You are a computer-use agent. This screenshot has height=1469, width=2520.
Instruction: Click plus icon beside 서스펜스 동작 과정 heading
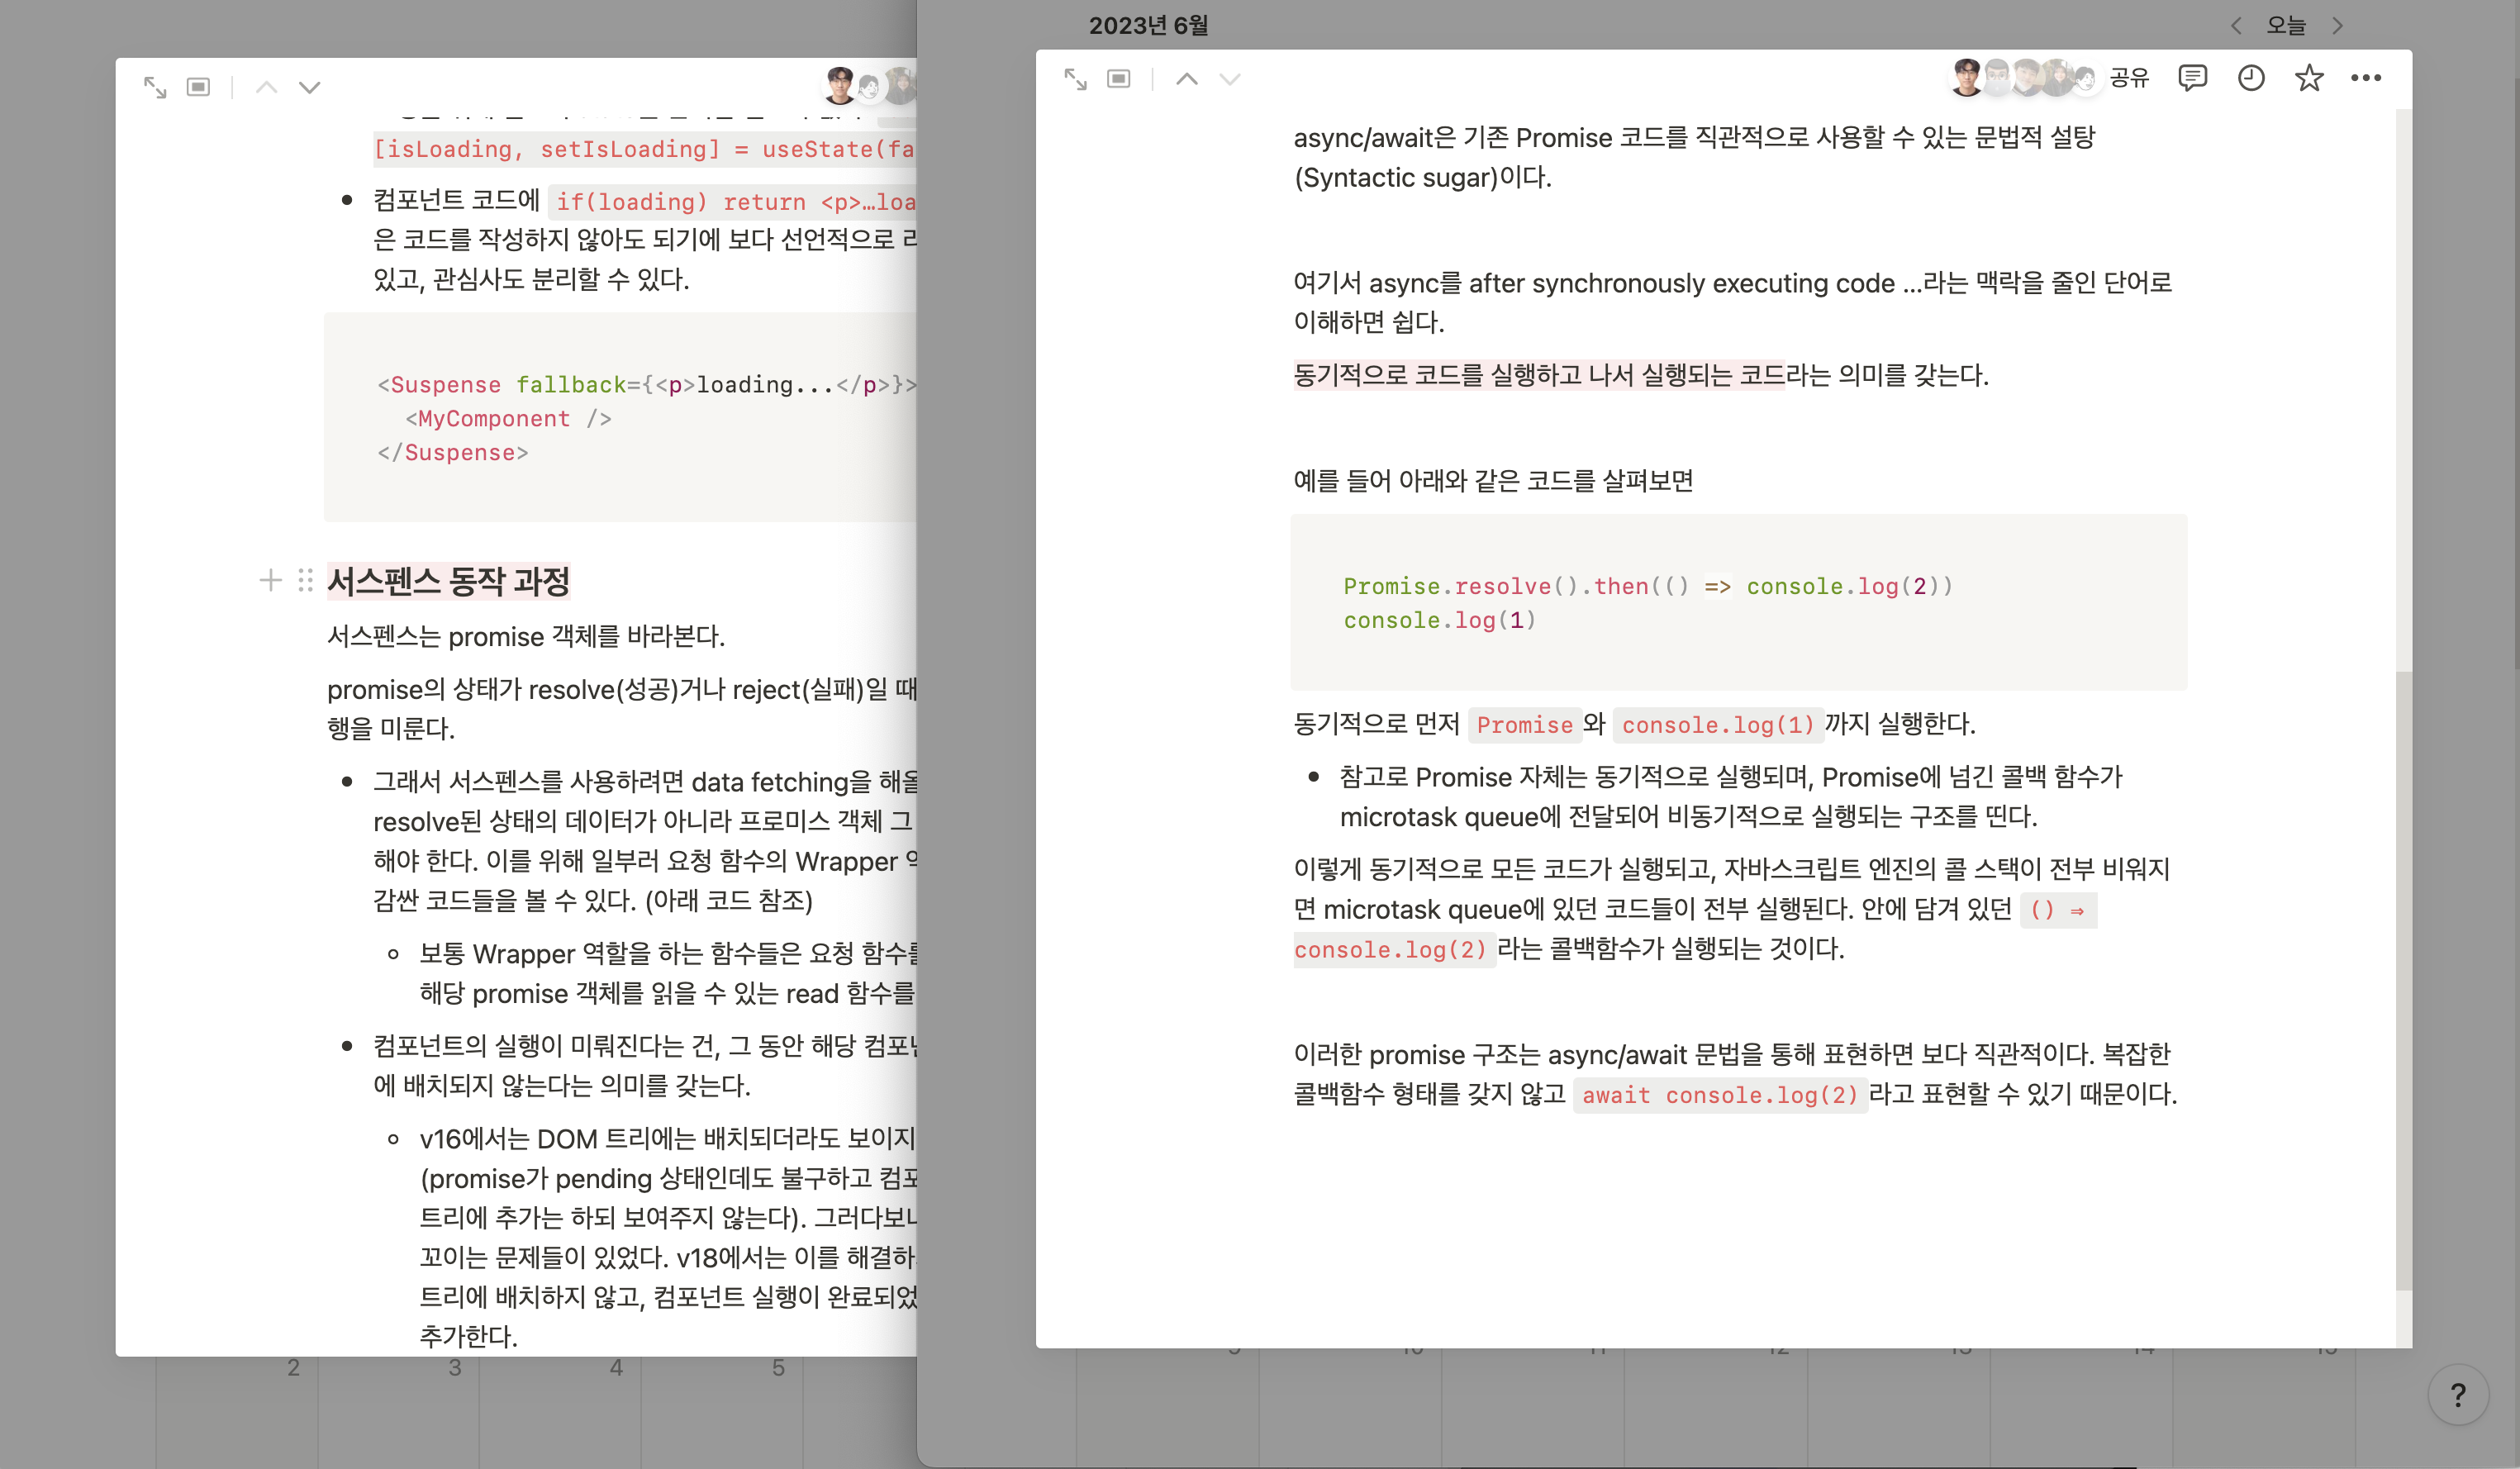coord(270,580)
